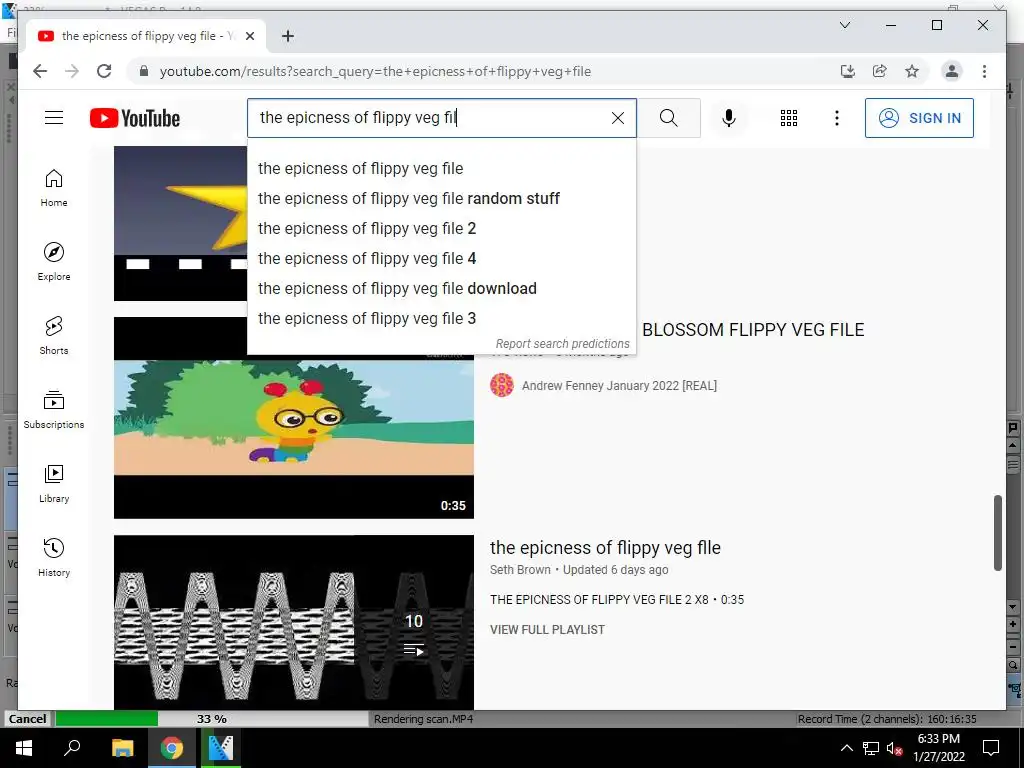
Task: Open the YouTube hamburger guide menu
Action: (54, 118)
